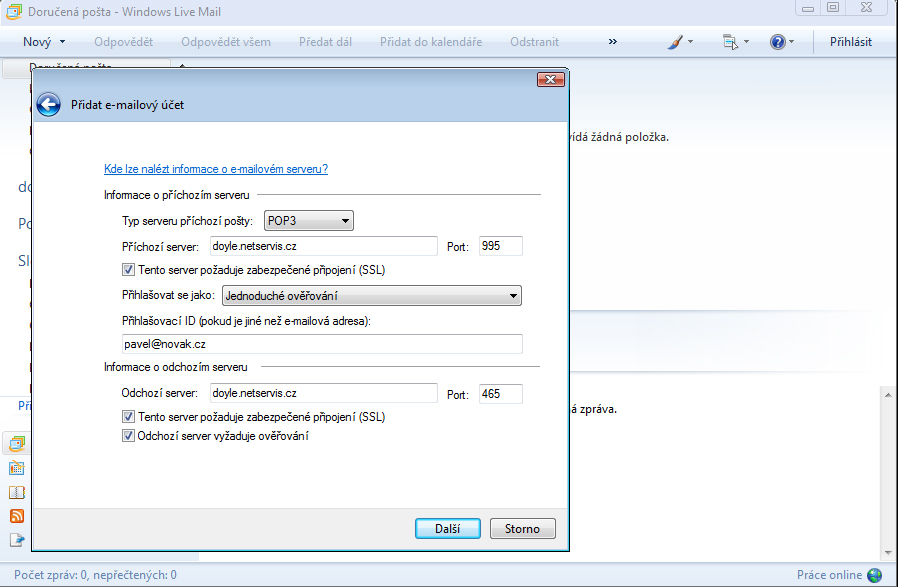The width and height of the screenshot is (898, 587).
Task: Click the scrollbar up arrow in main window
Action: [x=888, y=395]
